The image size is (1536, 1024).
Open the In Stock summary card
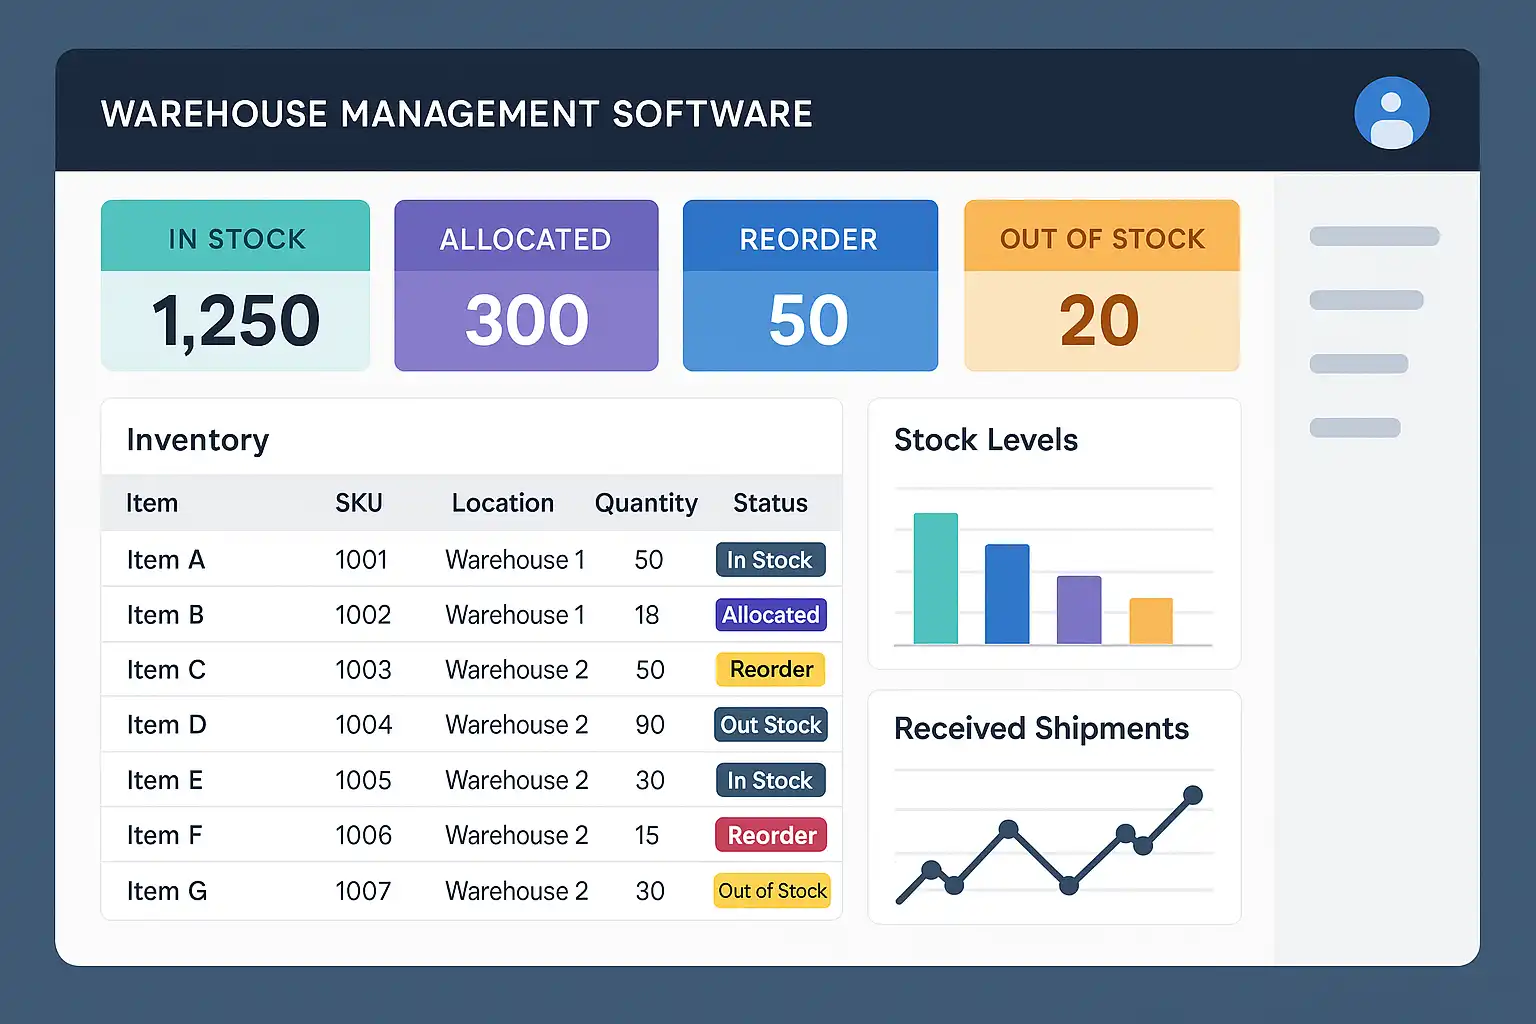(235, 286)
